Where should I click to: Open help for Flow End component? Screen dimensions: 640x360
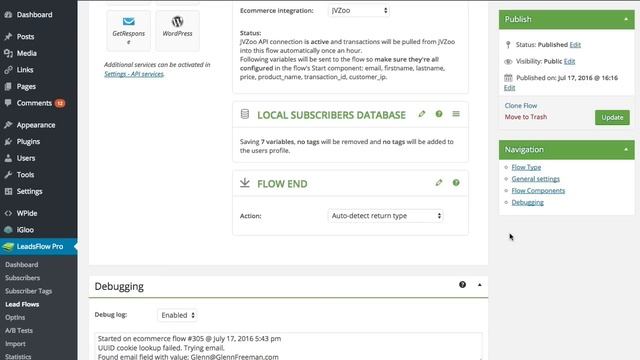(456, 182)
